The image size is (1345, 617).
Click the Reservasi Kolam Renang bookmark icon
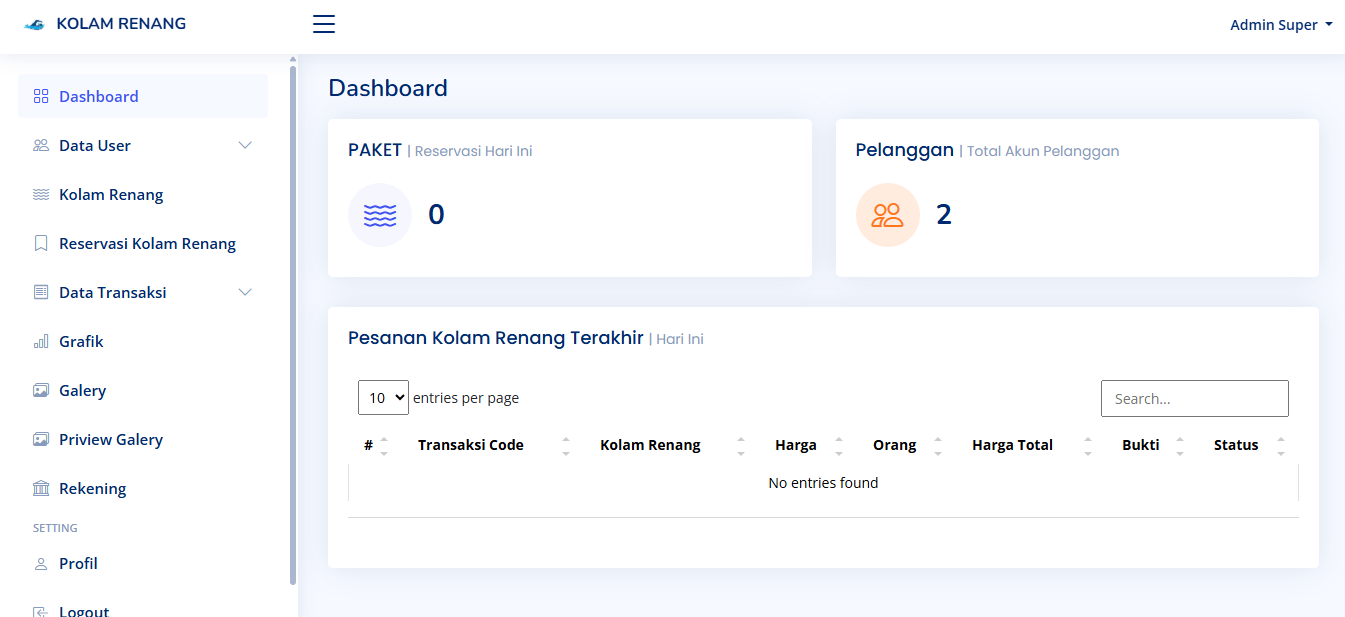coord(40,243)
